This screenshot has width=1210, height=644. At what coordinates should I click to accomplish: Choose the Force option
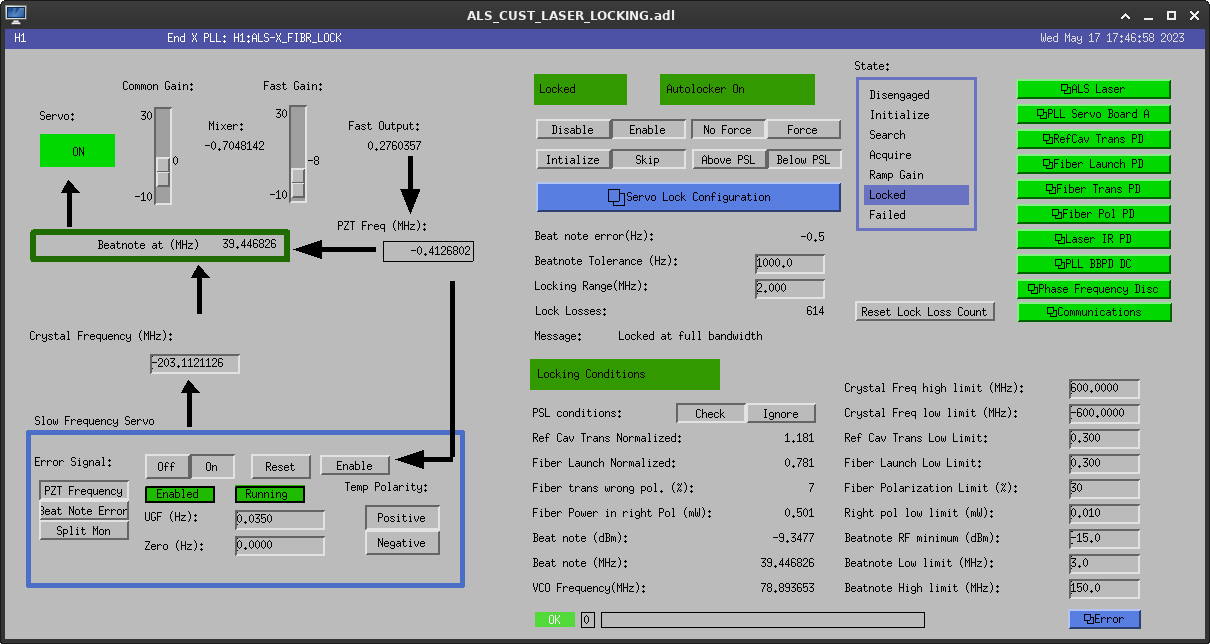(803, 130)
